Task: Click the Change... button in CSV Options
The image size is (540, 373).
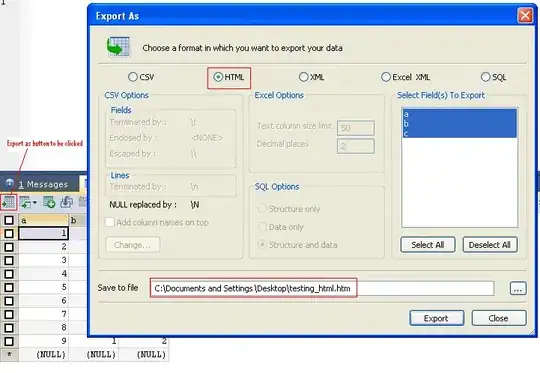Action: pyautogui.click(x=133, y=245)
